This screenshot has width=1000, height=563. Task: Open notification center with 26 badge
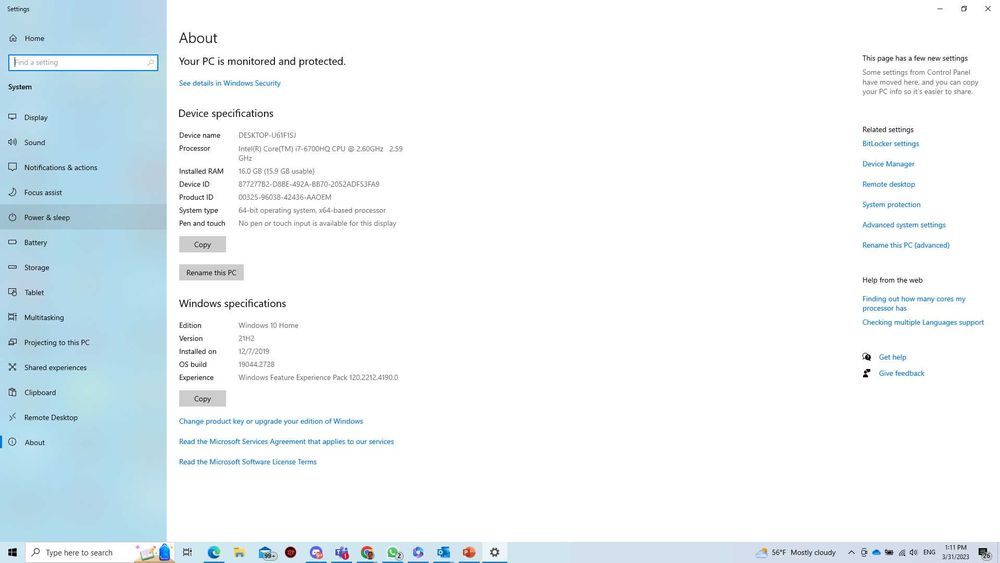[985, 553]
